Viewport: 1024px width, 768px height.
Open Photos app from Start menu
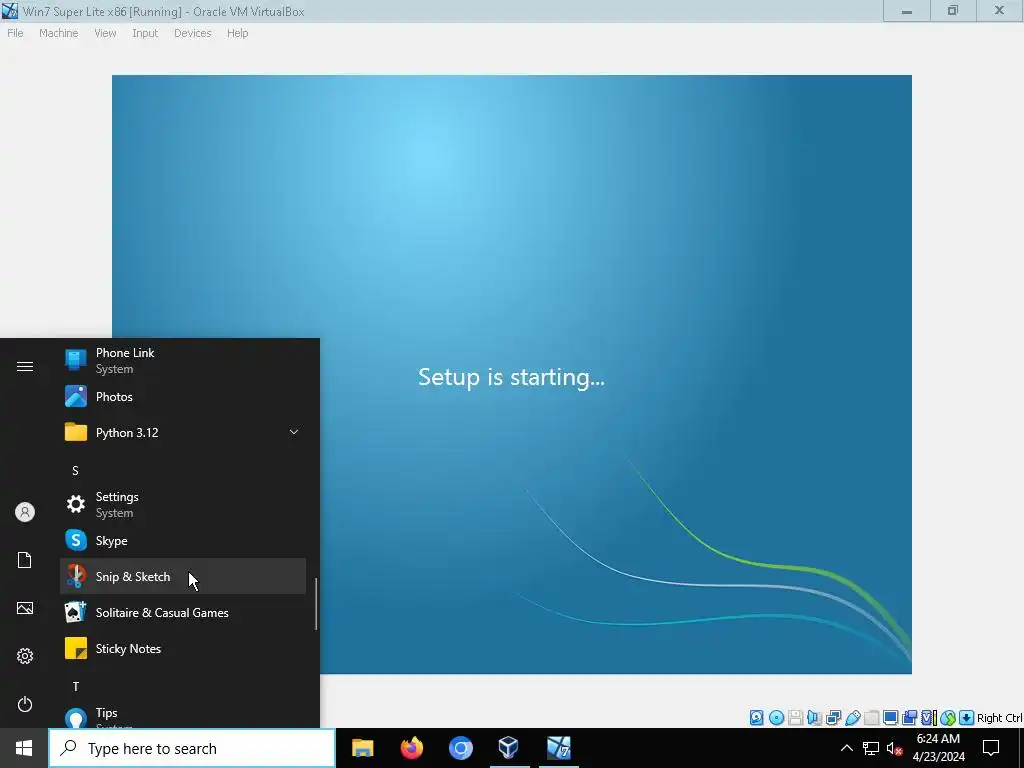(x=183, y=396)
